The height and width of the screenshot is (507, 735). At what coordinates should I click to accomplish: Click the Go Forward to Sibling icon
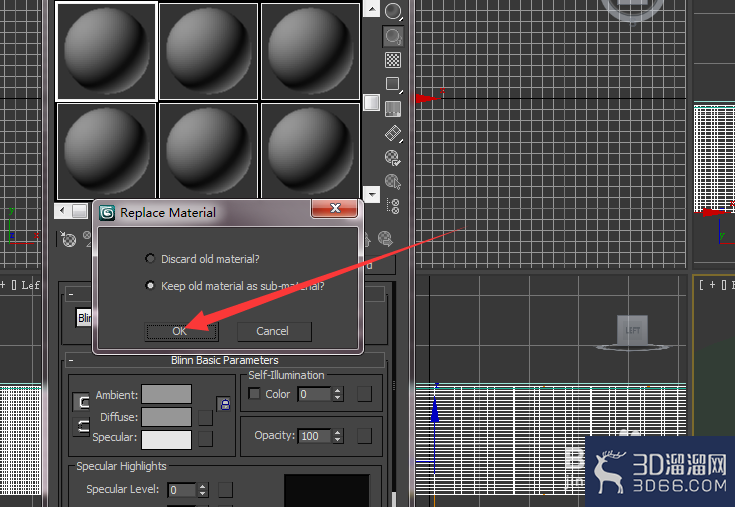(x=385, y=239)
